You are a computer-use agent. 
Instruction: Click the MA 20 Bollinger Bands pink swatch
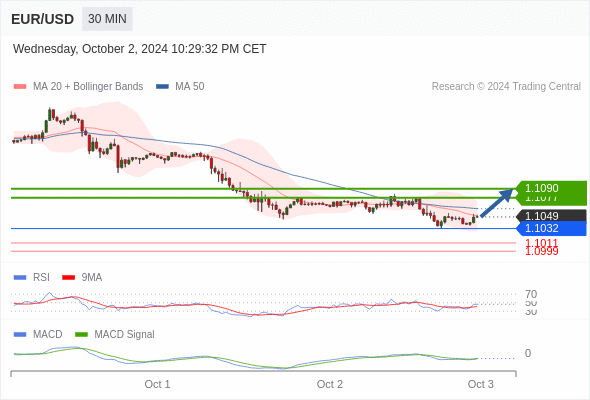coord(20,87)
